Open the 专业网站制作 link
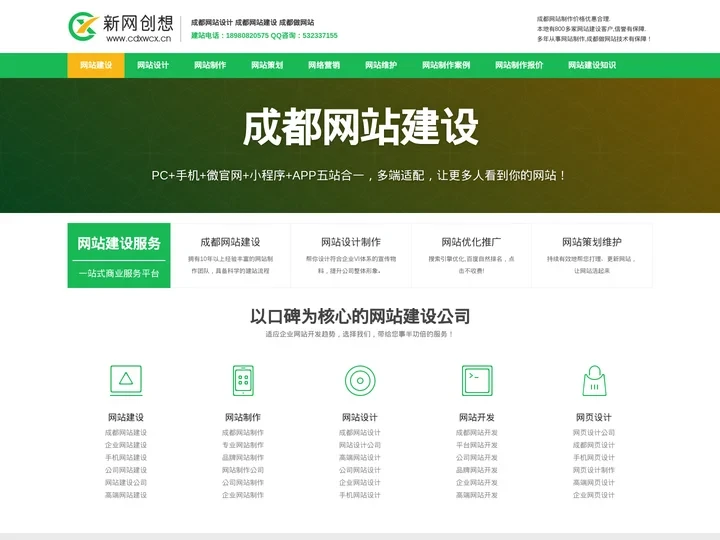This screenshot has height=540, width=720. [243, 445]
